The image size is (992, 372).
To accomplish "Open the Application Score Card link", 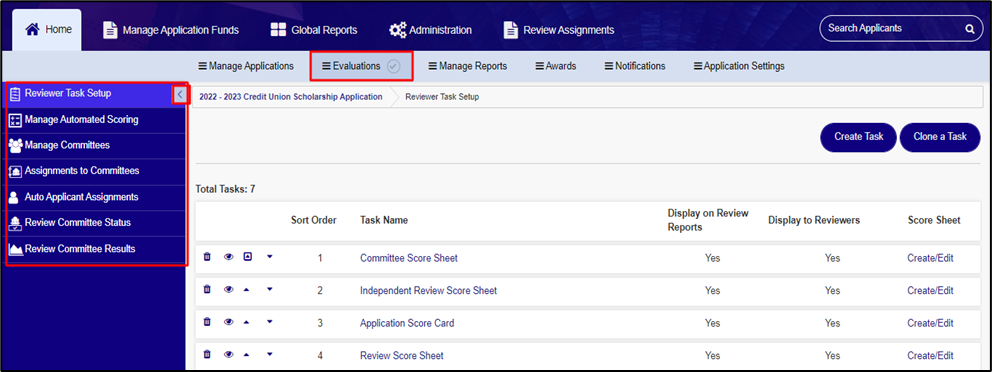I will 407,323.
